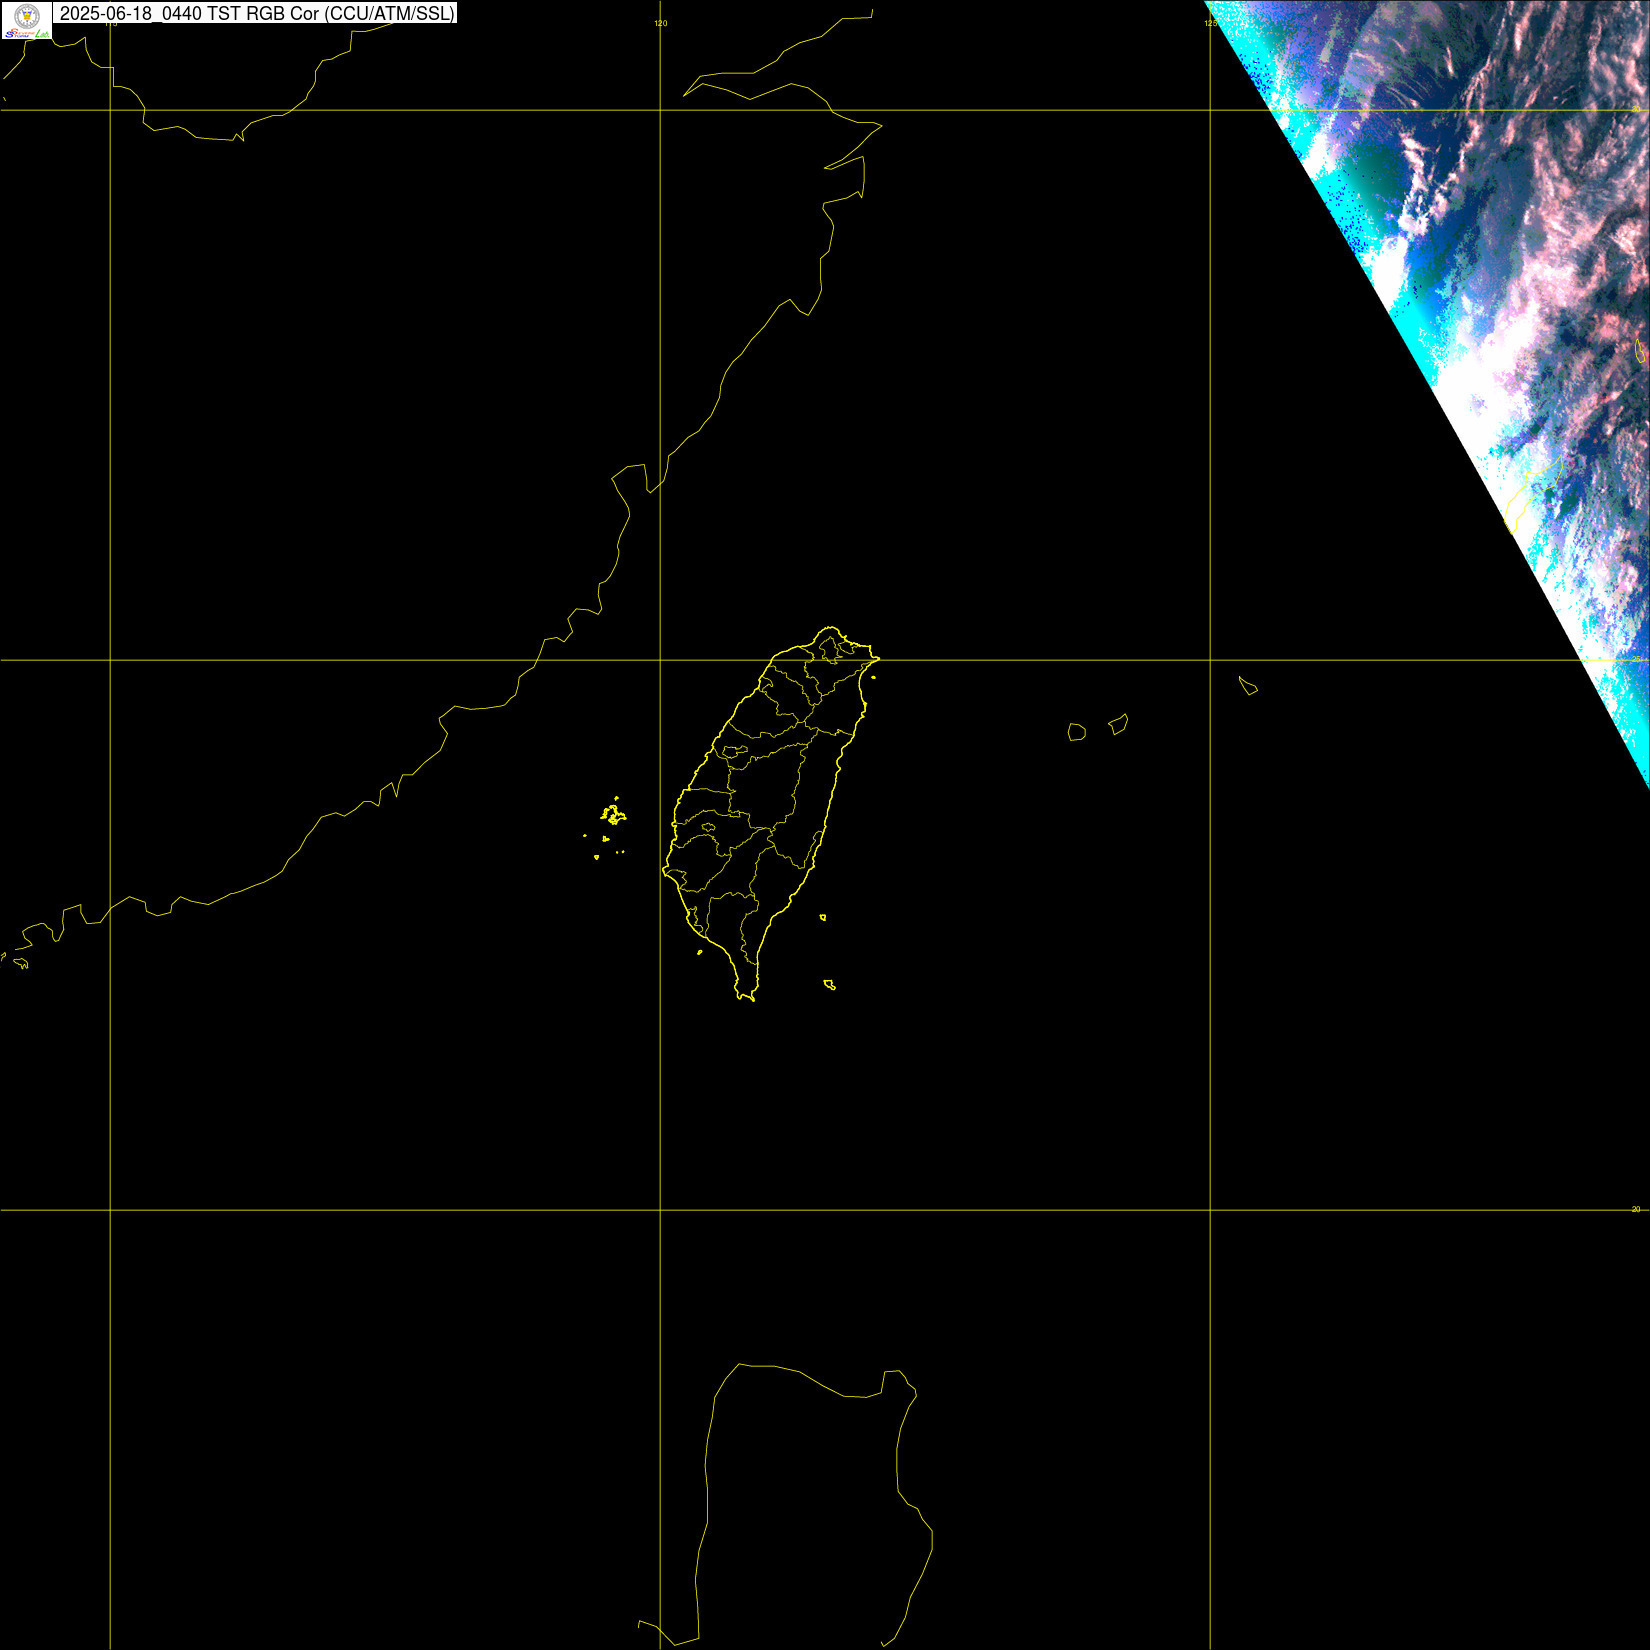Click the 120 longitude label

tap(660, 23)
